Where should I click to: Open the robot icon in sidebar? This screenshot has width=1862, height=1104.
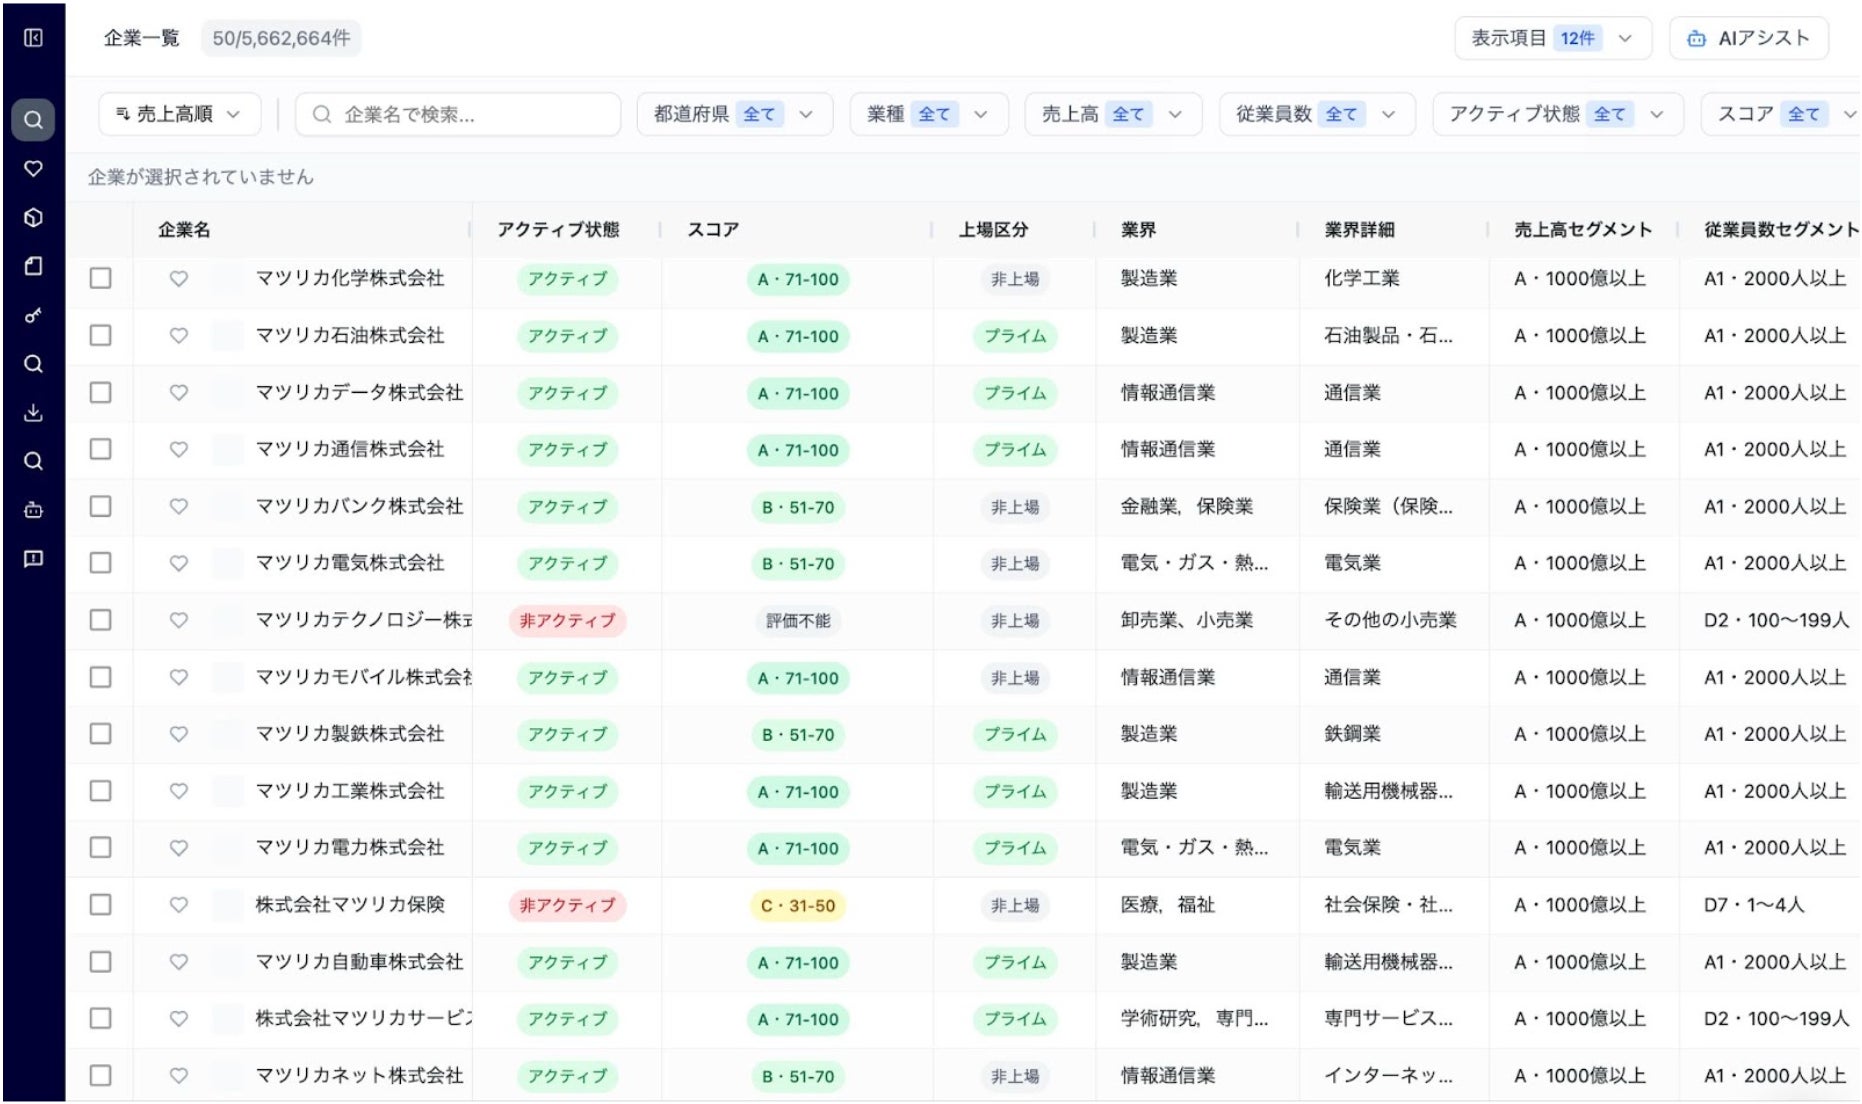click(x=33, y=510)
